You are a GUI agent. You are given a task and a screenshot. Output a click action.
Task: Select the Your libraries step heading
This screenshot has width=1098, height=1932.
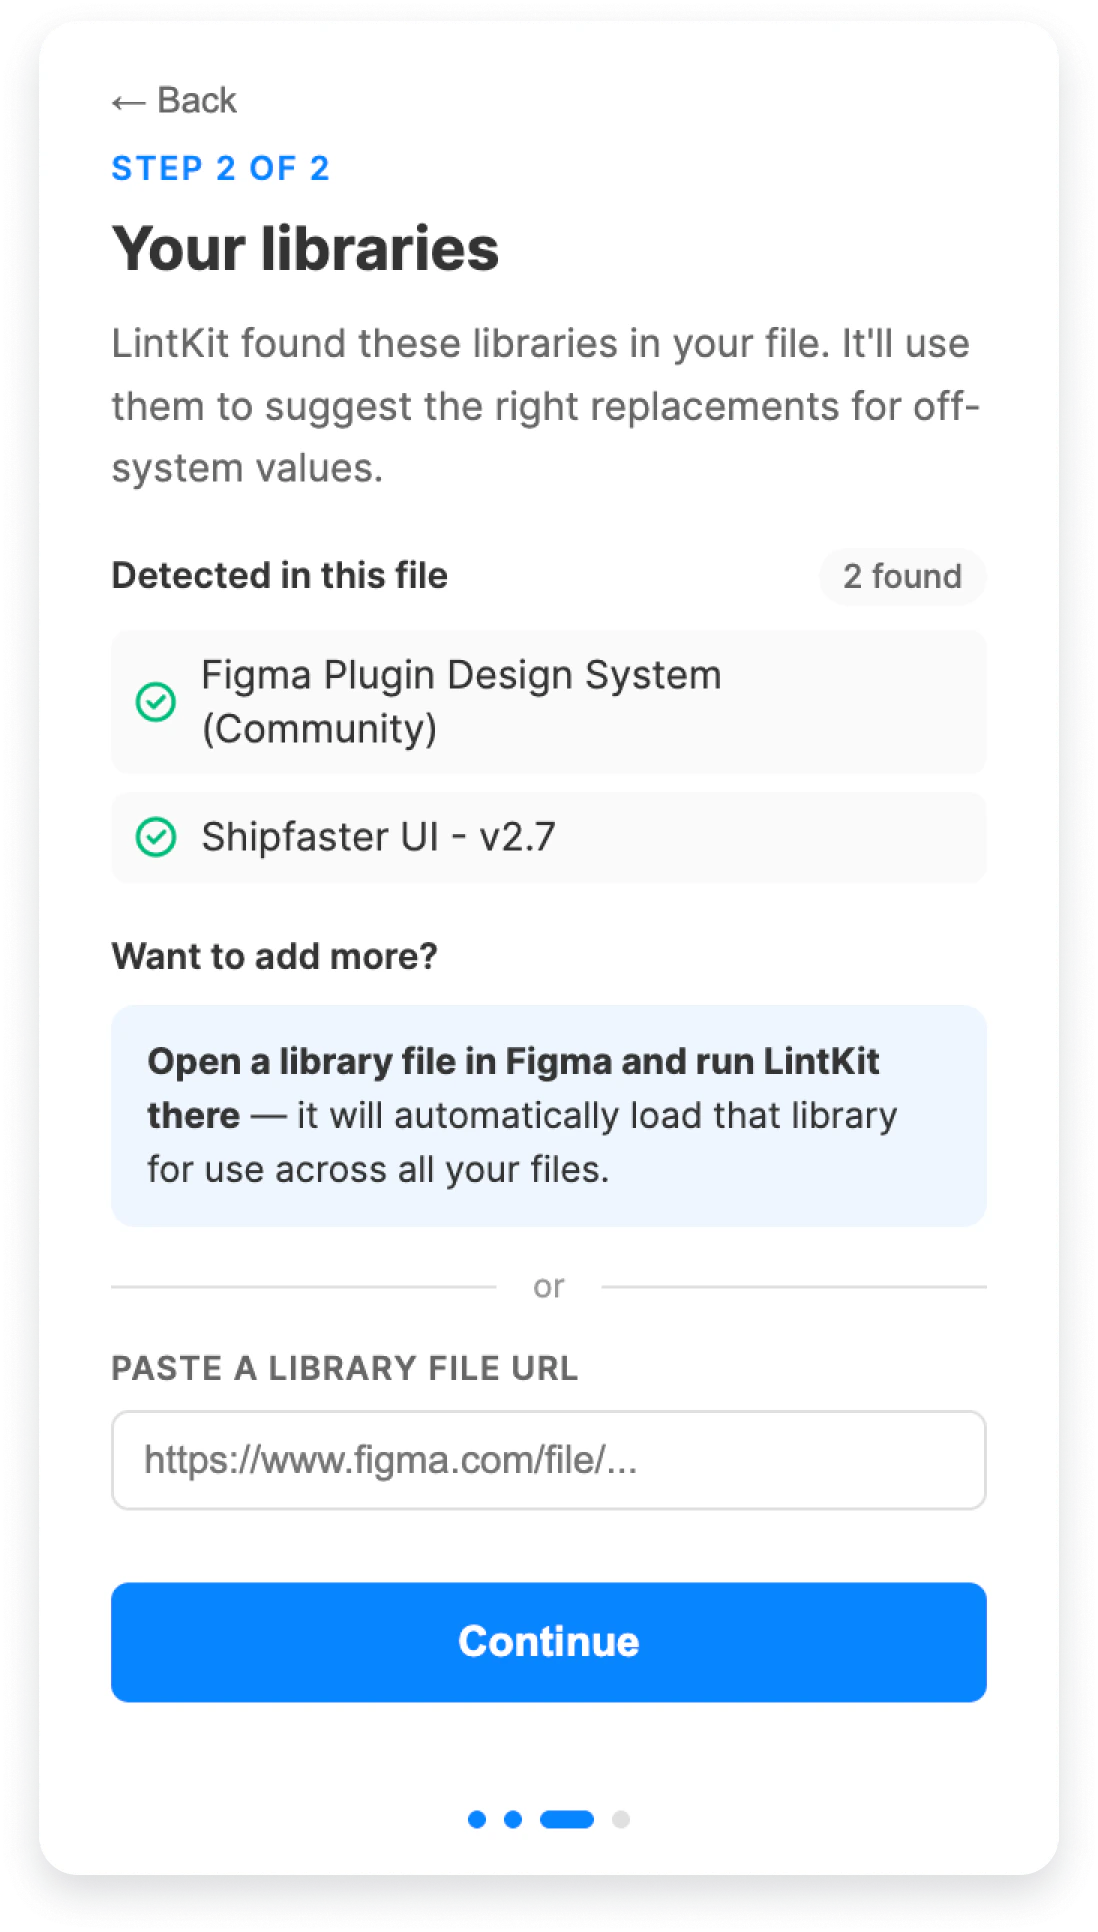point(305,251)
